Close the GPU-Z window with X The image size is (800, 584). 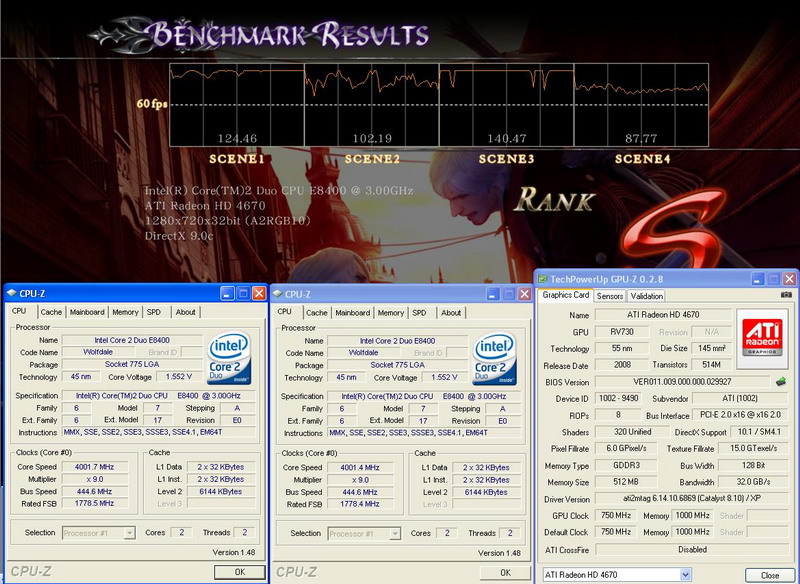(x=789, y=279)
